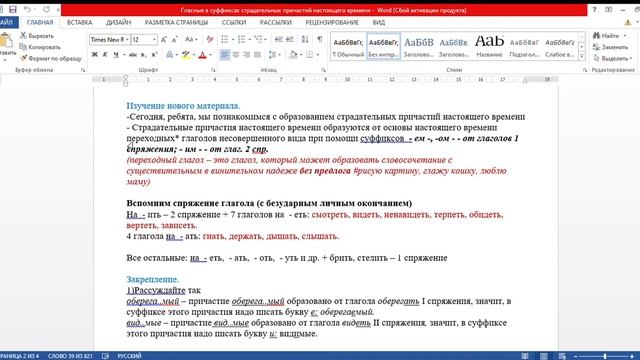Open the Выделить selection menu
640x360 pixels.
coord(613,59)
